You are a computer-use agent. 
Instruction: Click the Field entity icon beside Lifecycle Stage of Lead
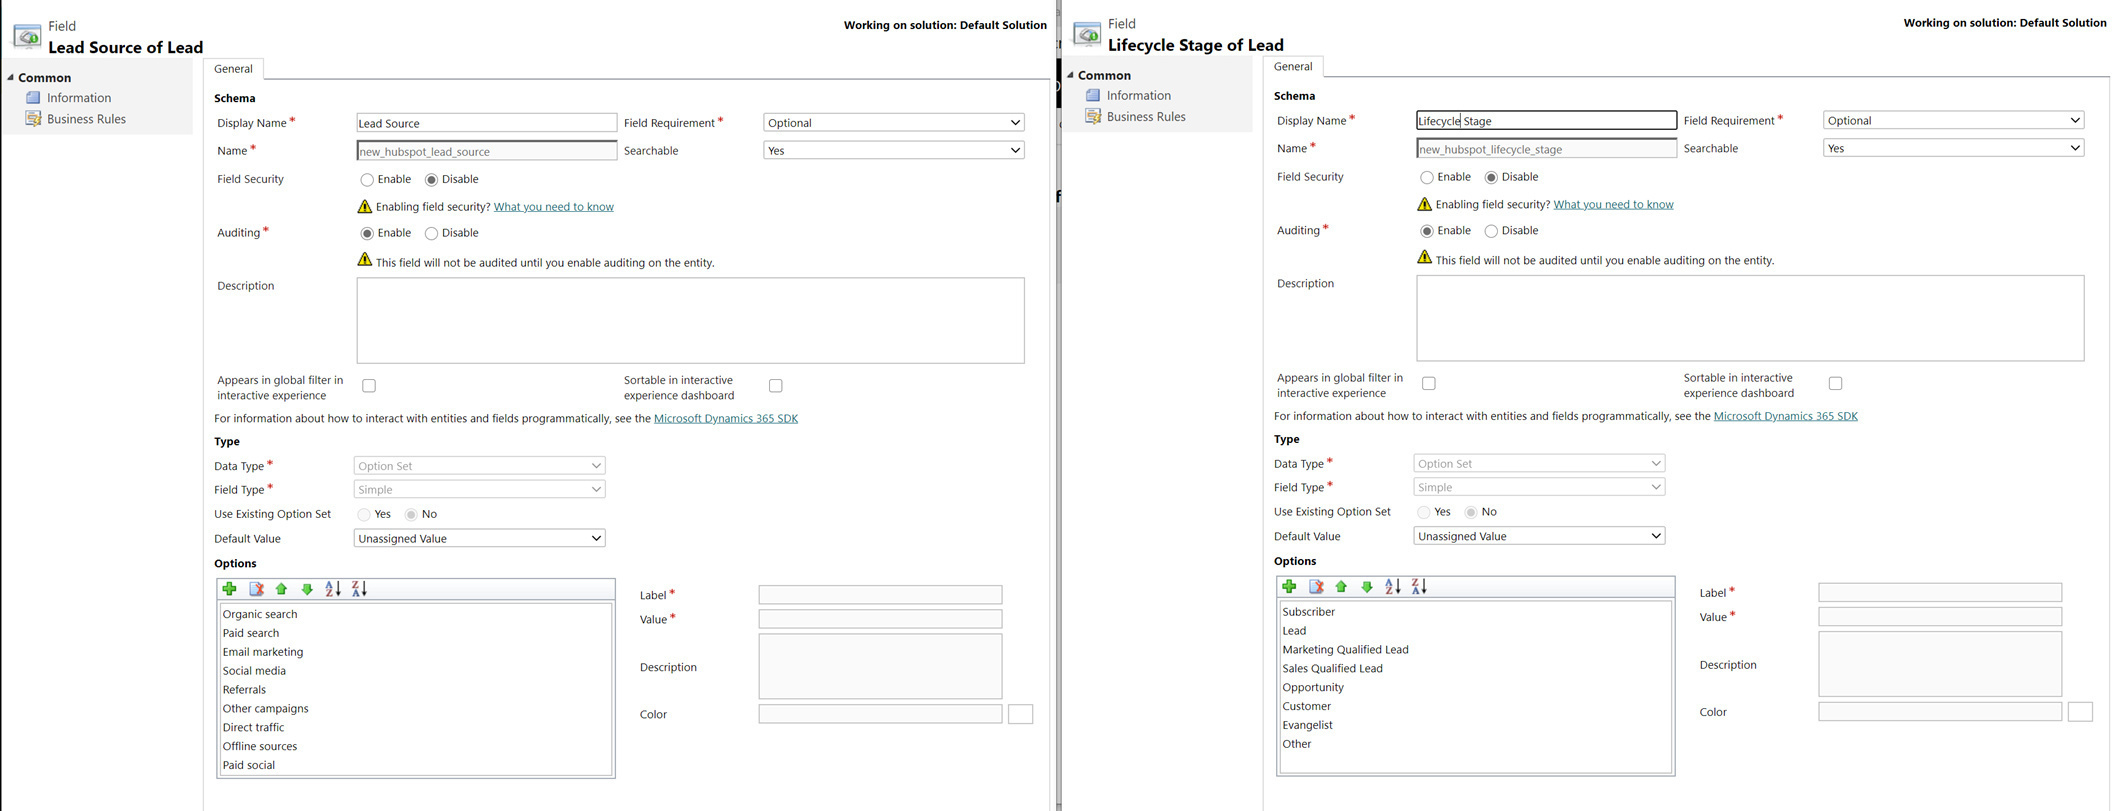click(1087, 35)
